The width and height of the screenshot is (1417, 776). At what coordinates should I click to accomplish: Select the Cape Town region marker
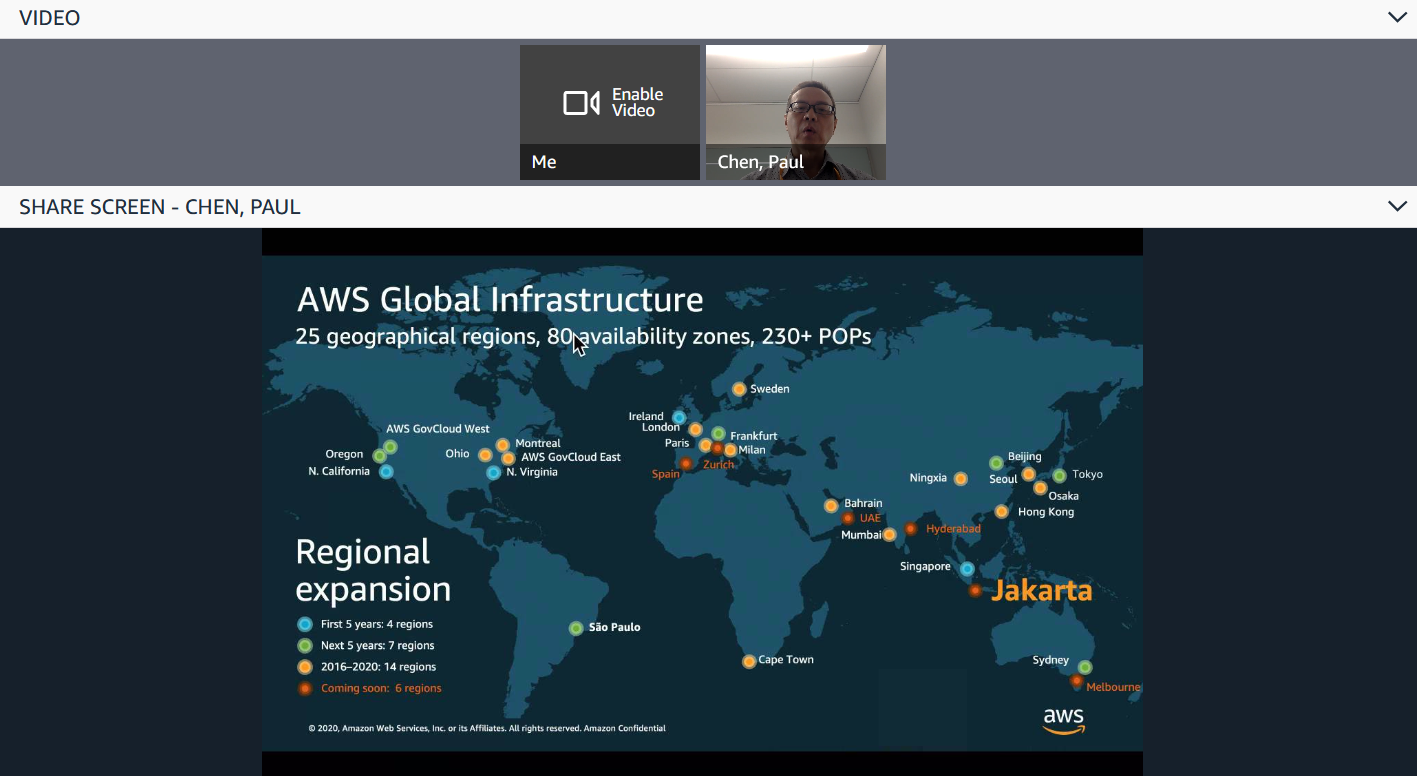point(749,660)
